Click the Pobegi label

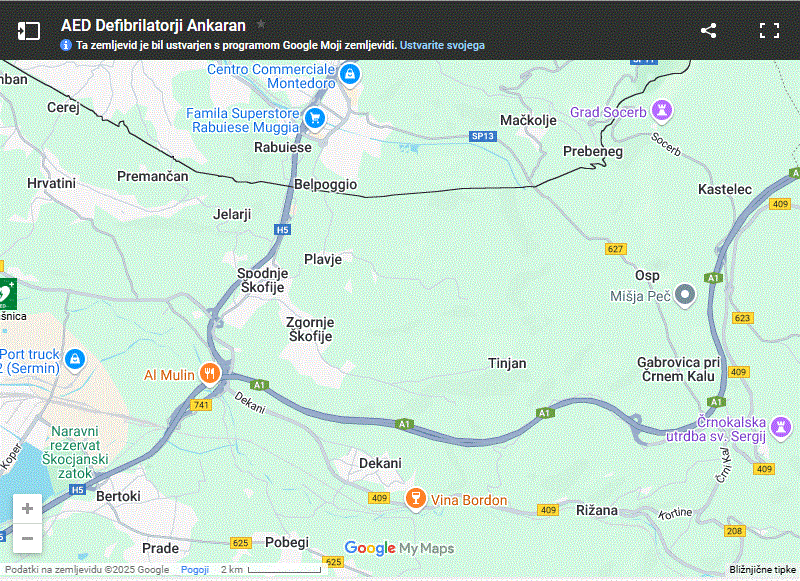287,542
